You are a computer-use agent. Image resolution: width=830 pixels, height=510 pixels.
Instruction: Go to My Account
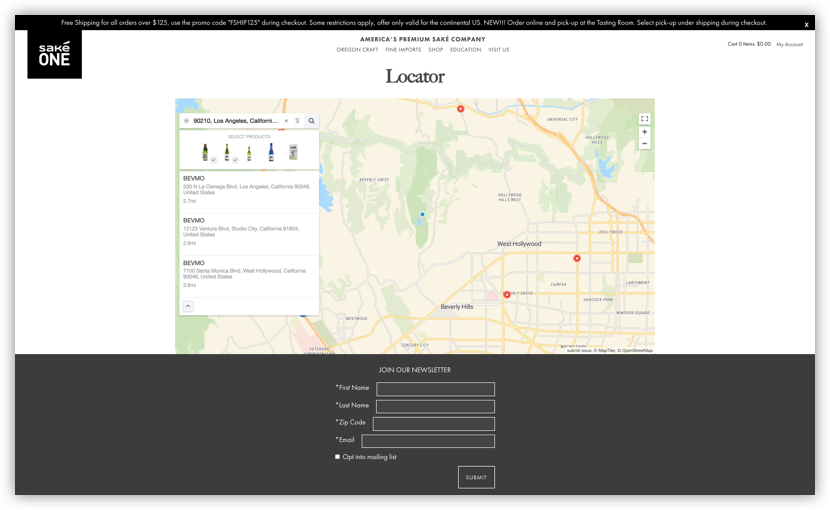tap(790, 44)
